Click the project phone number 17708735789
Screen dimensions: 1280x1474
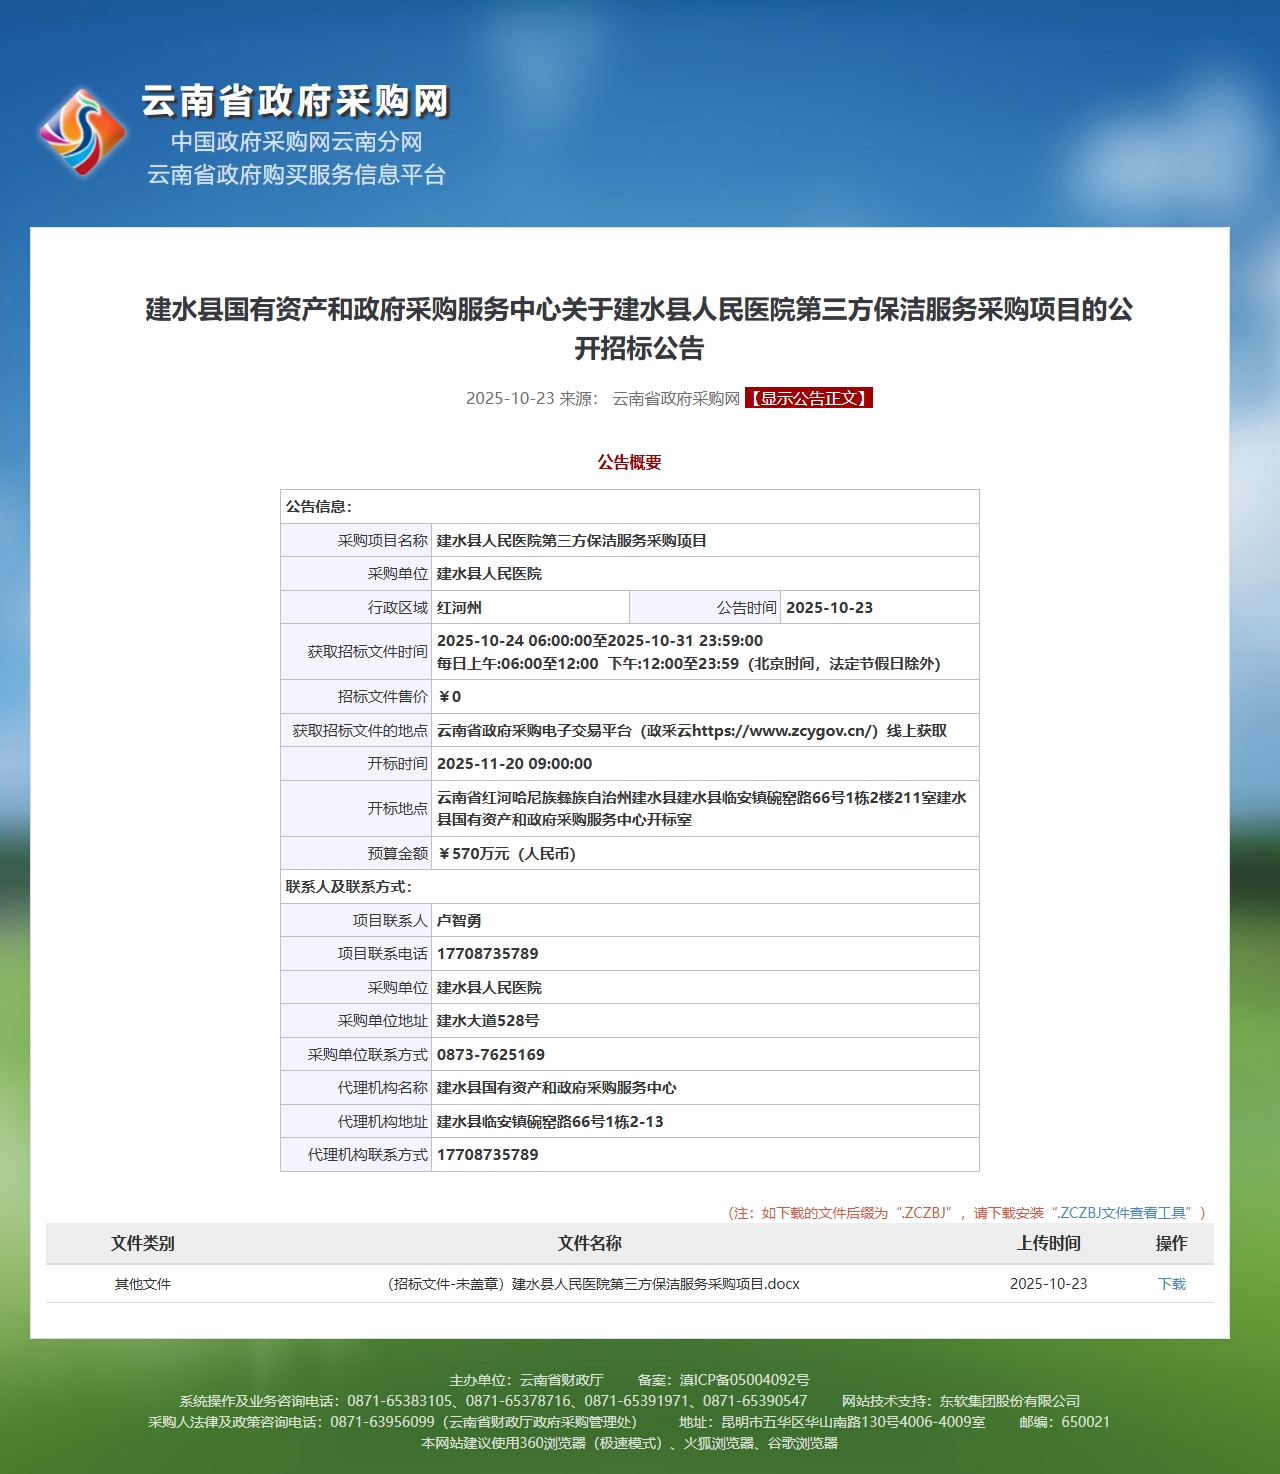point(487,954)
